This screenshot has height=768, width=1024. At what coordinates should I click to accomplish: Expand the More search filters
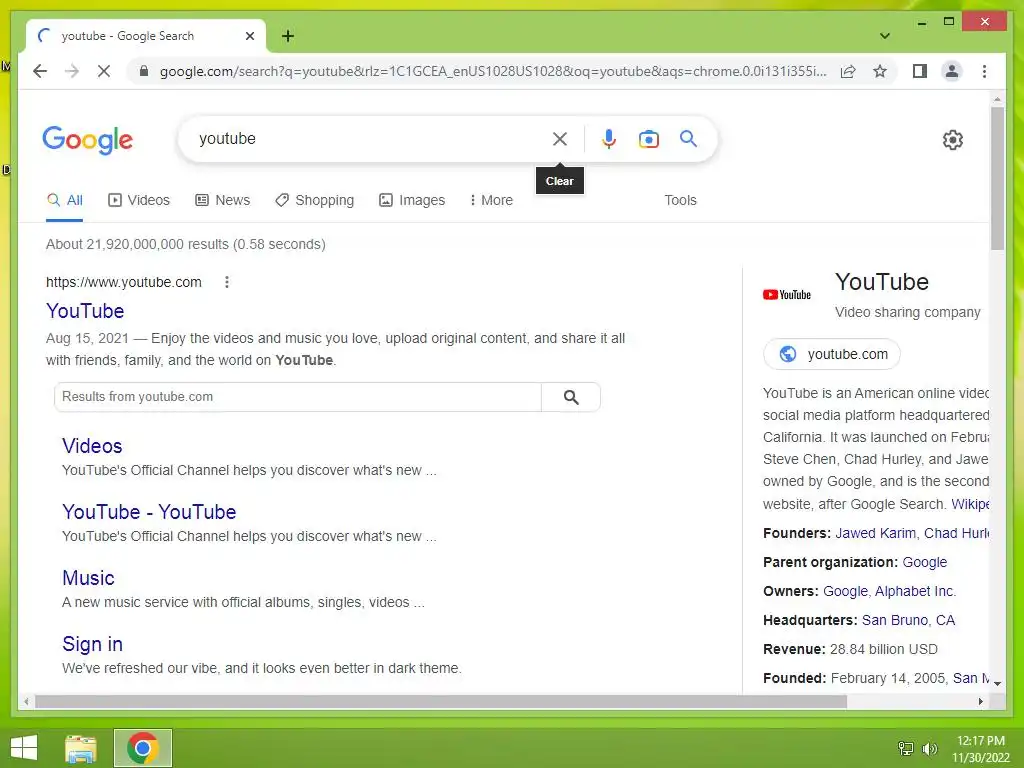491,200
